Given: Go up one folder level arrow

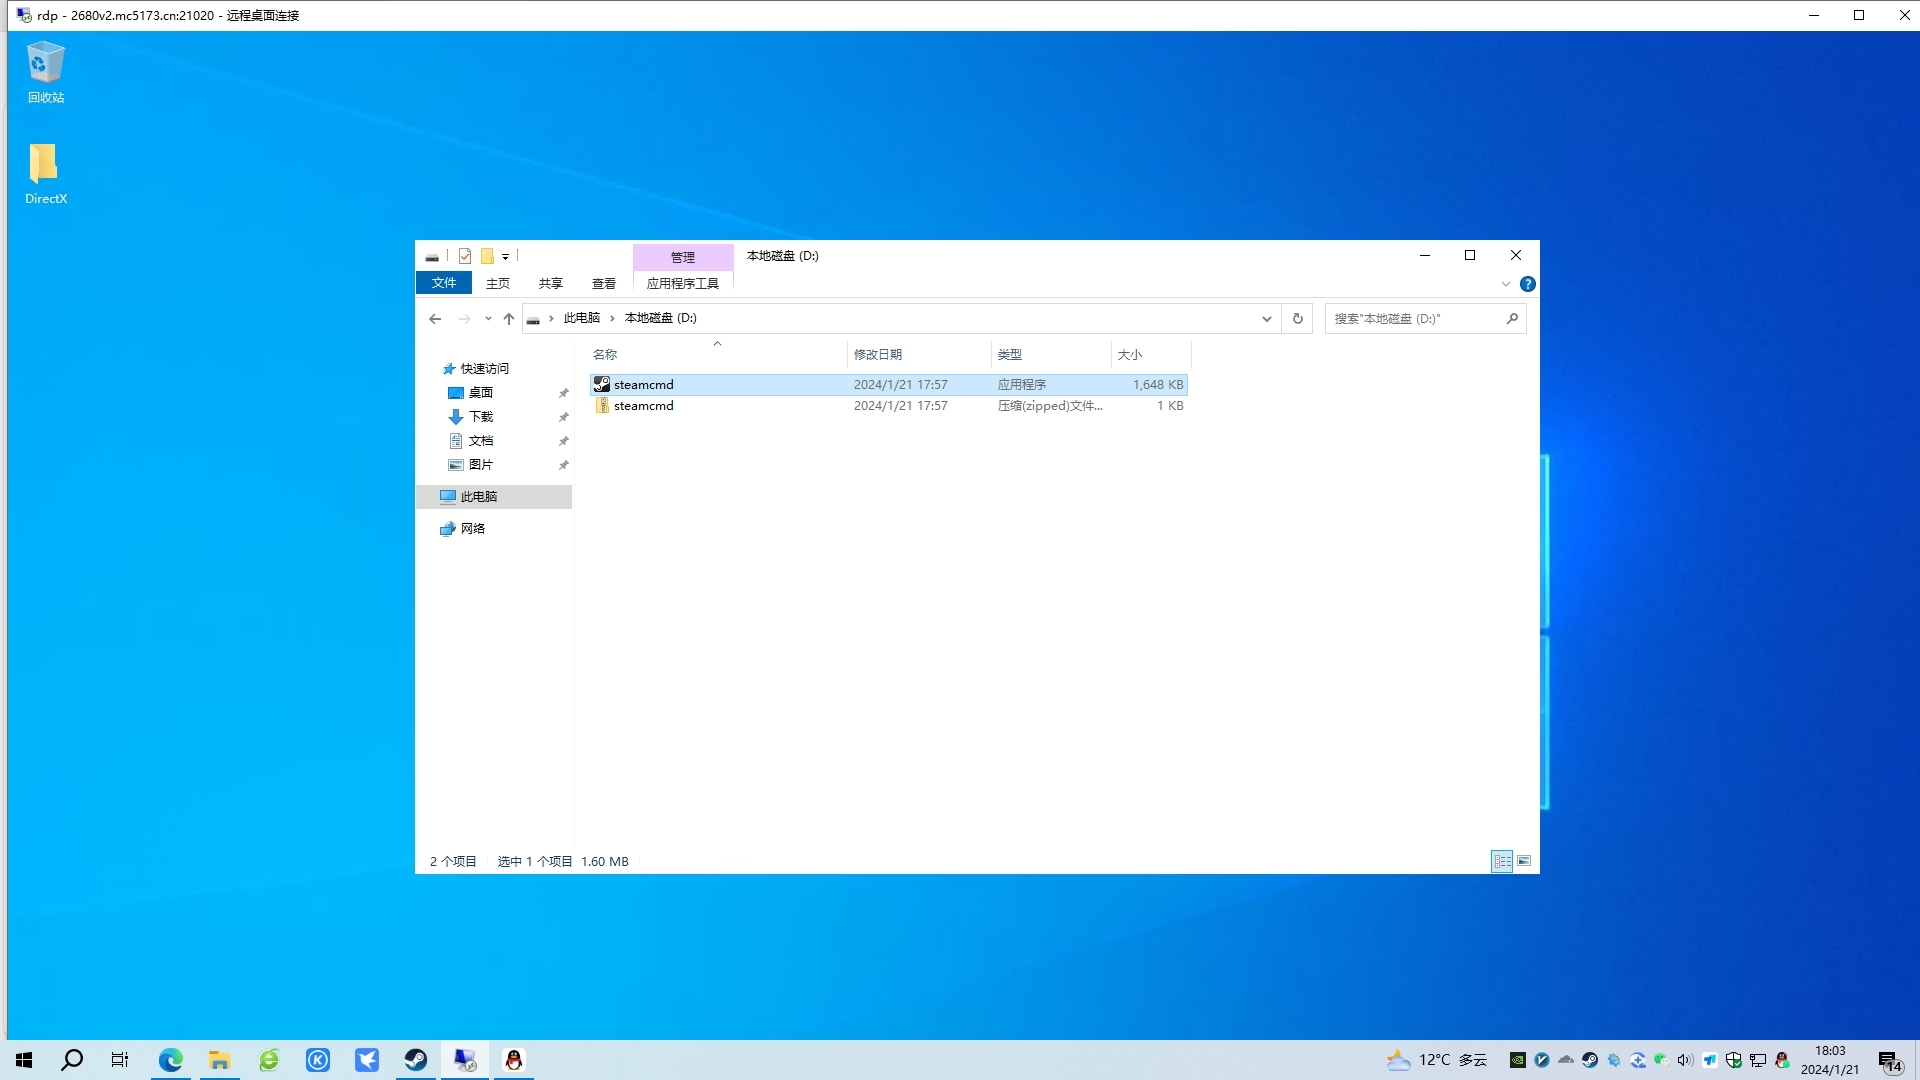Looking at the screenshot, I should click(x=509, y=318).
